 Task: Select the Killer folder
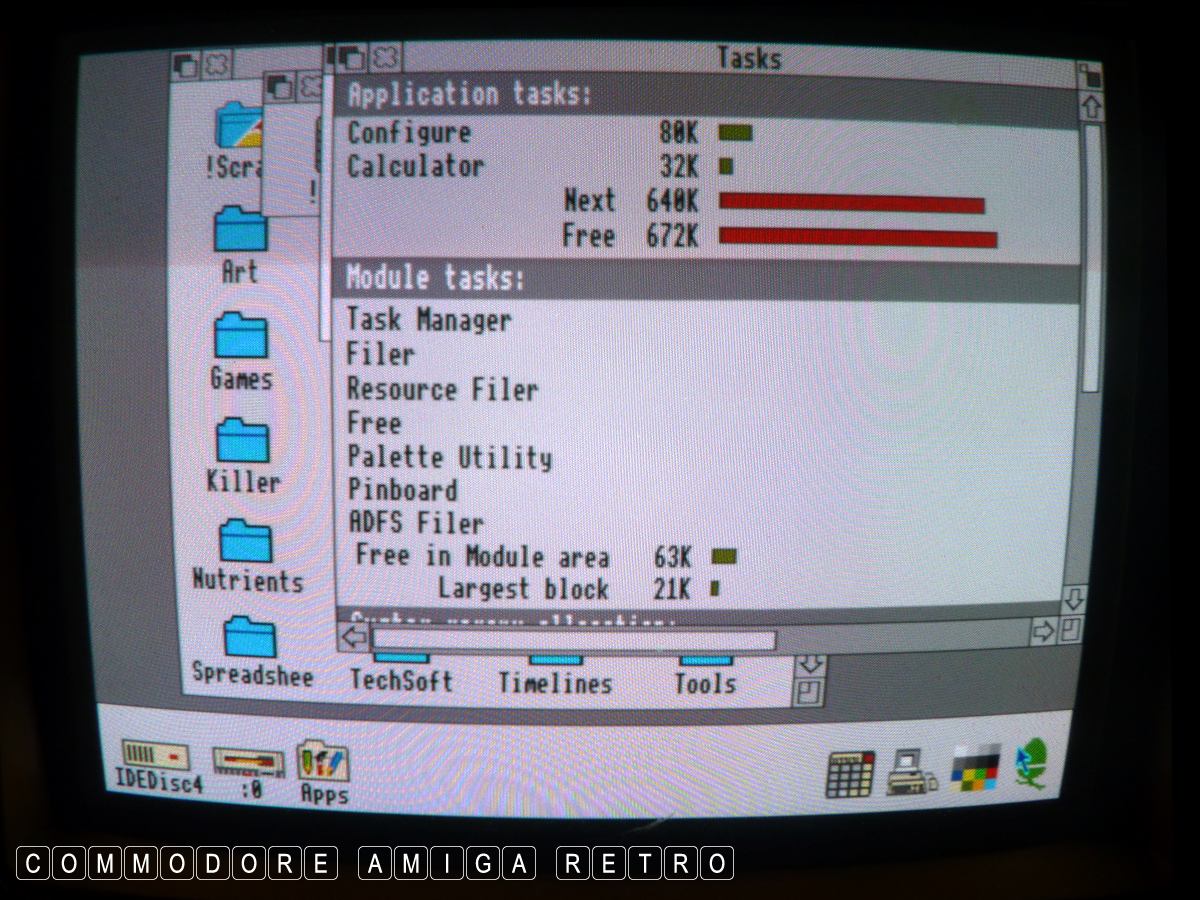click(243, 440)
